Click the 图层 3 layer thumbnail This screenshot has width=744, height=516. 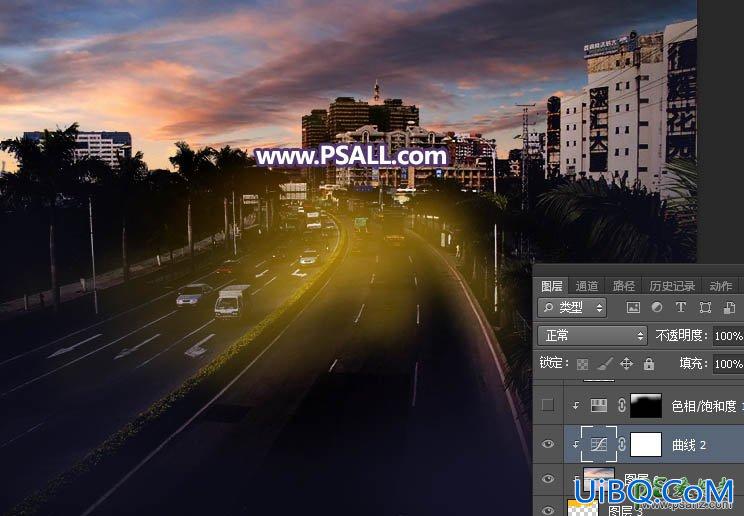click(x=583, y=508)
